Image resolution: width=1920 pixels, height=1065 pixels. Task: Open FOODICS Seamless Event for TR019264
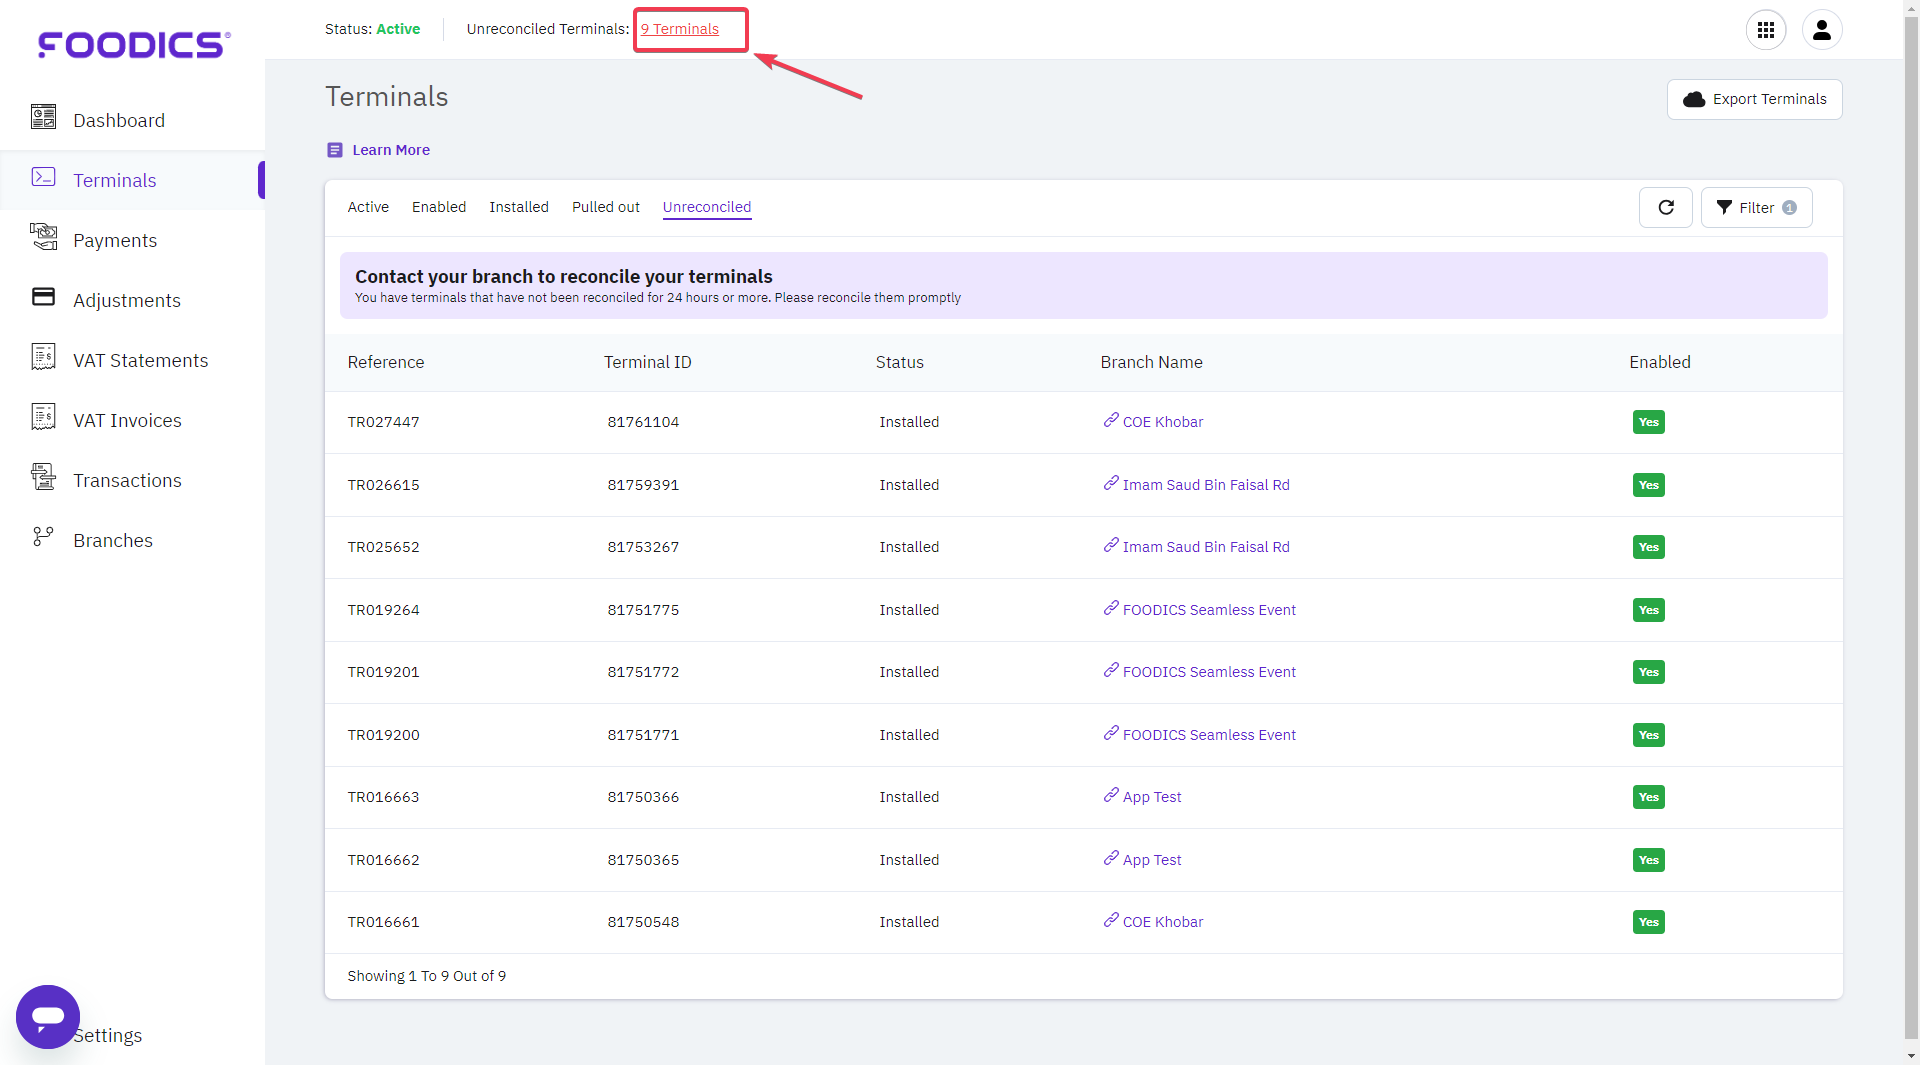[x=1209, y=610]
